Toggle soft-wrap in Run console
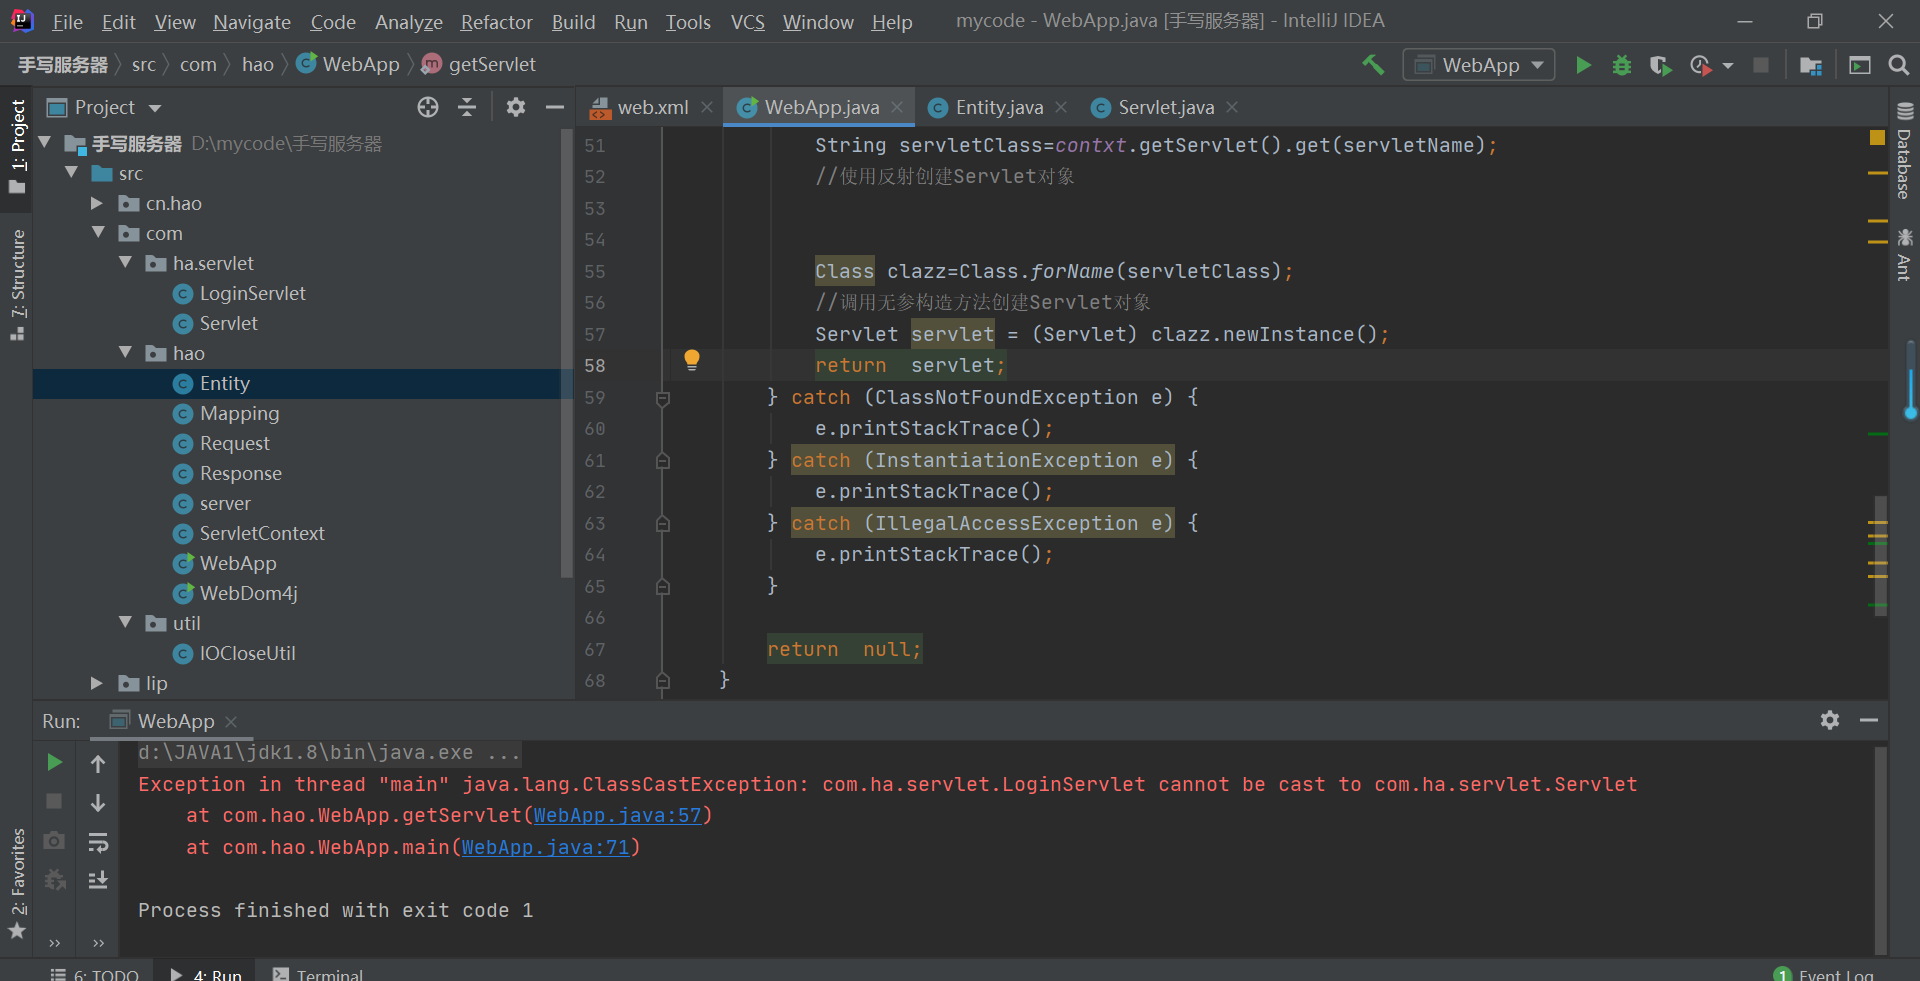The width and height of the screenshot is (1920, 981). point(98,842)
